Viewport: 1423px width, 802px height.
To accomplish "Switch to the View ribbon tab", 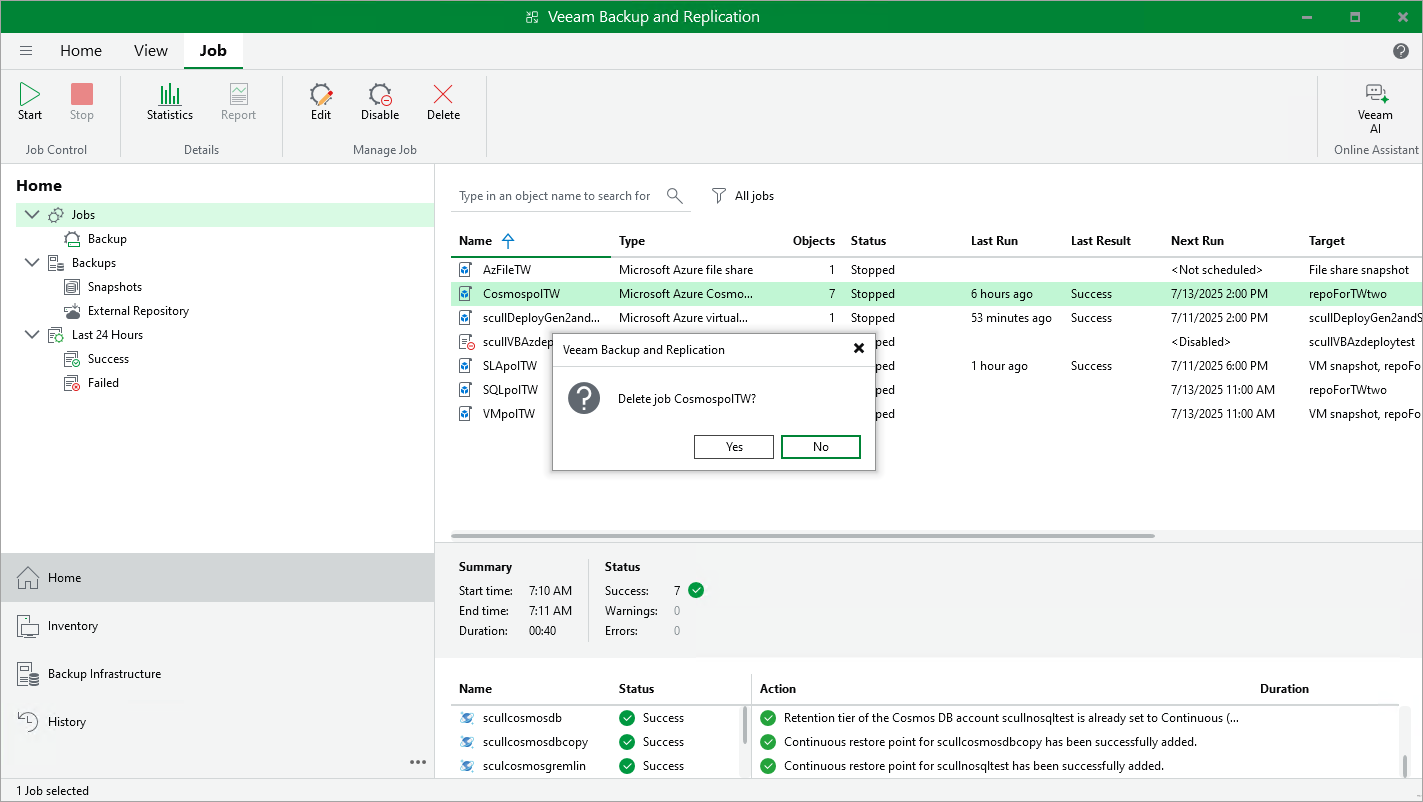I will (x=151, y=51).
